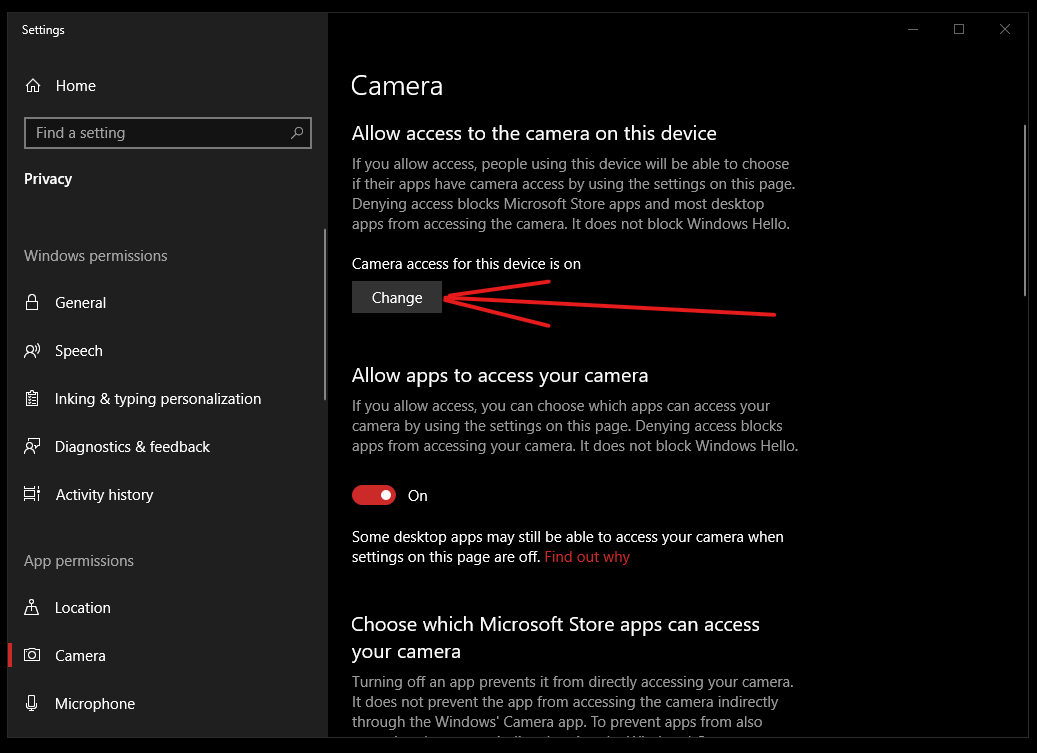Screen dimensions: 1037x753
Task: Select Camera in App permissions list
Action: point(80,656)
